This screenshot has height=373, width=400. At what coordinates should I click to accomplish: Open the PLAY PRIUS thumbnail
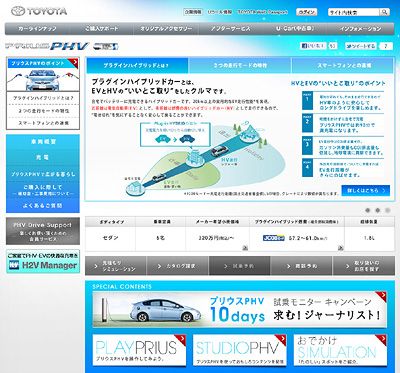click(139, 350)
